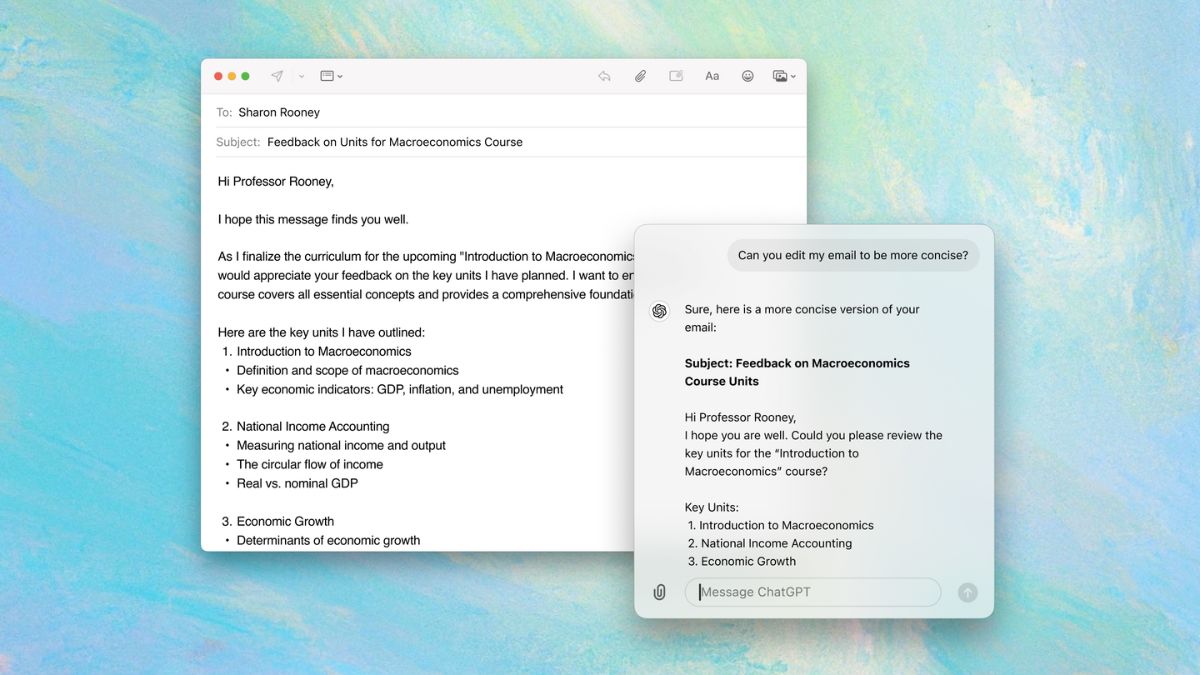Attach a file via ChatGPT's paperclip icon
1200x675 pixels.
point(659,592)
